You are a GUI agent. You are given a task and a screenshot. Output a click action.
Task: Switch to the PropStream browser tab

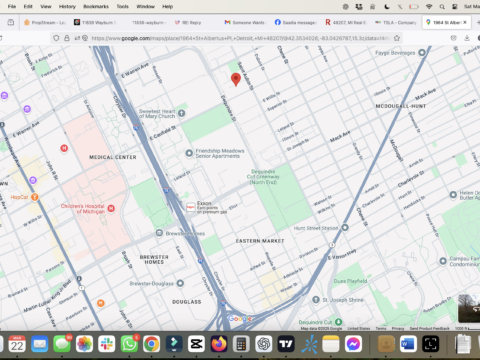[x=45, y=22]
